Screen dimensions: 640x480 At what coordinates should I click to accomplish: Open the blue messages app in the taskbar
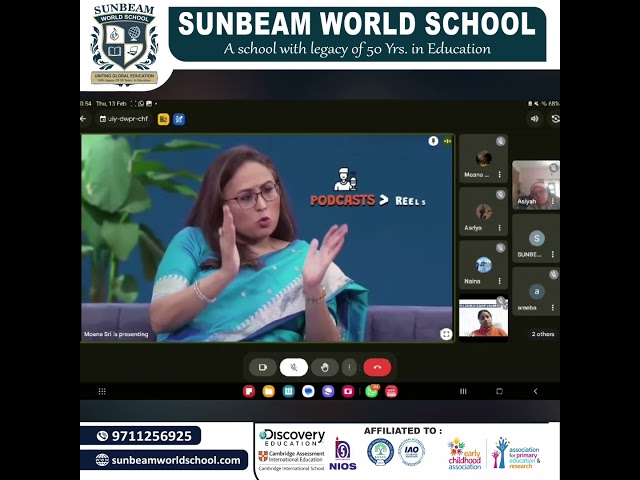pyautogui.click(x=308, y=391)
